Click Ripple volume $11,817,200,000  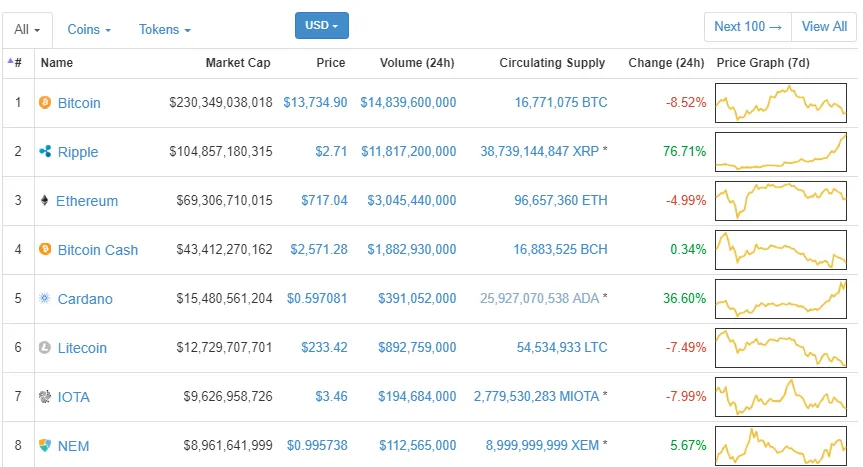(408, 151)
